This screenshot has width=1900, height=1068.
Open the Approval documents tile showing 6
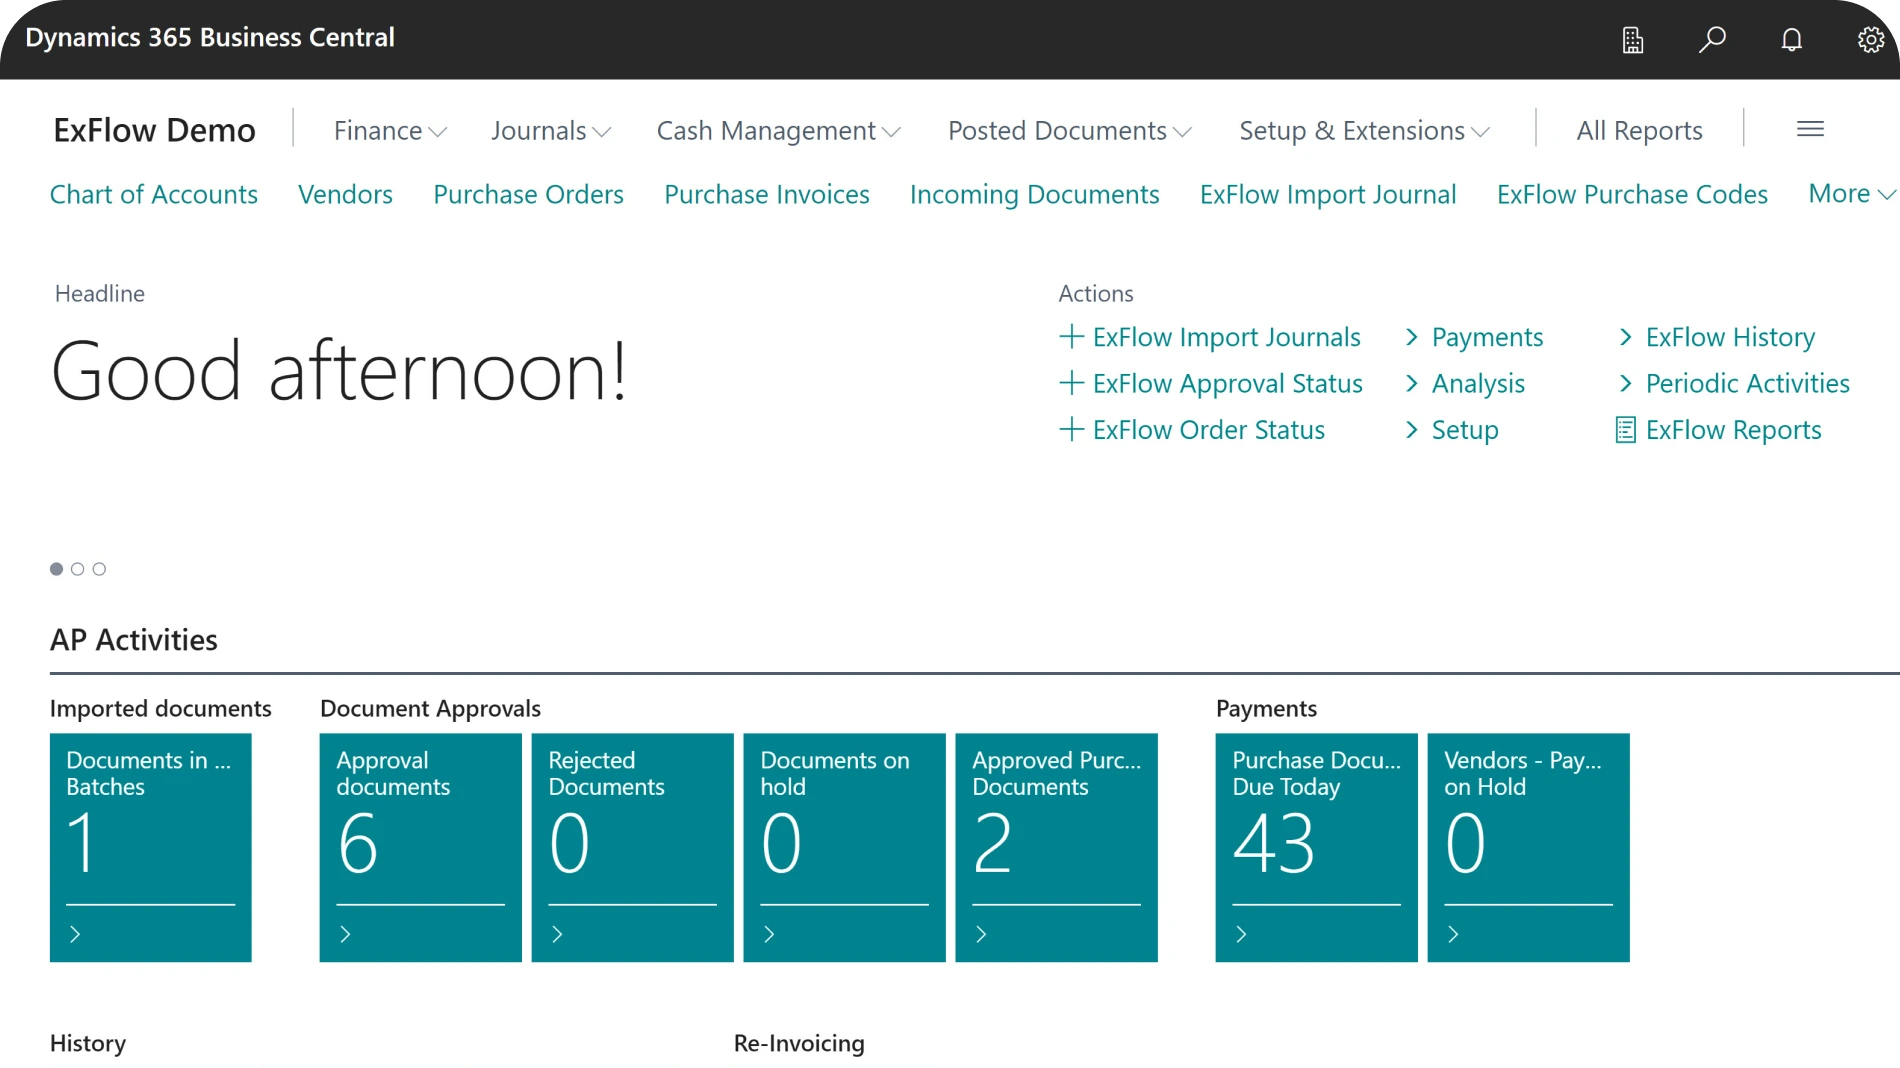420,848
